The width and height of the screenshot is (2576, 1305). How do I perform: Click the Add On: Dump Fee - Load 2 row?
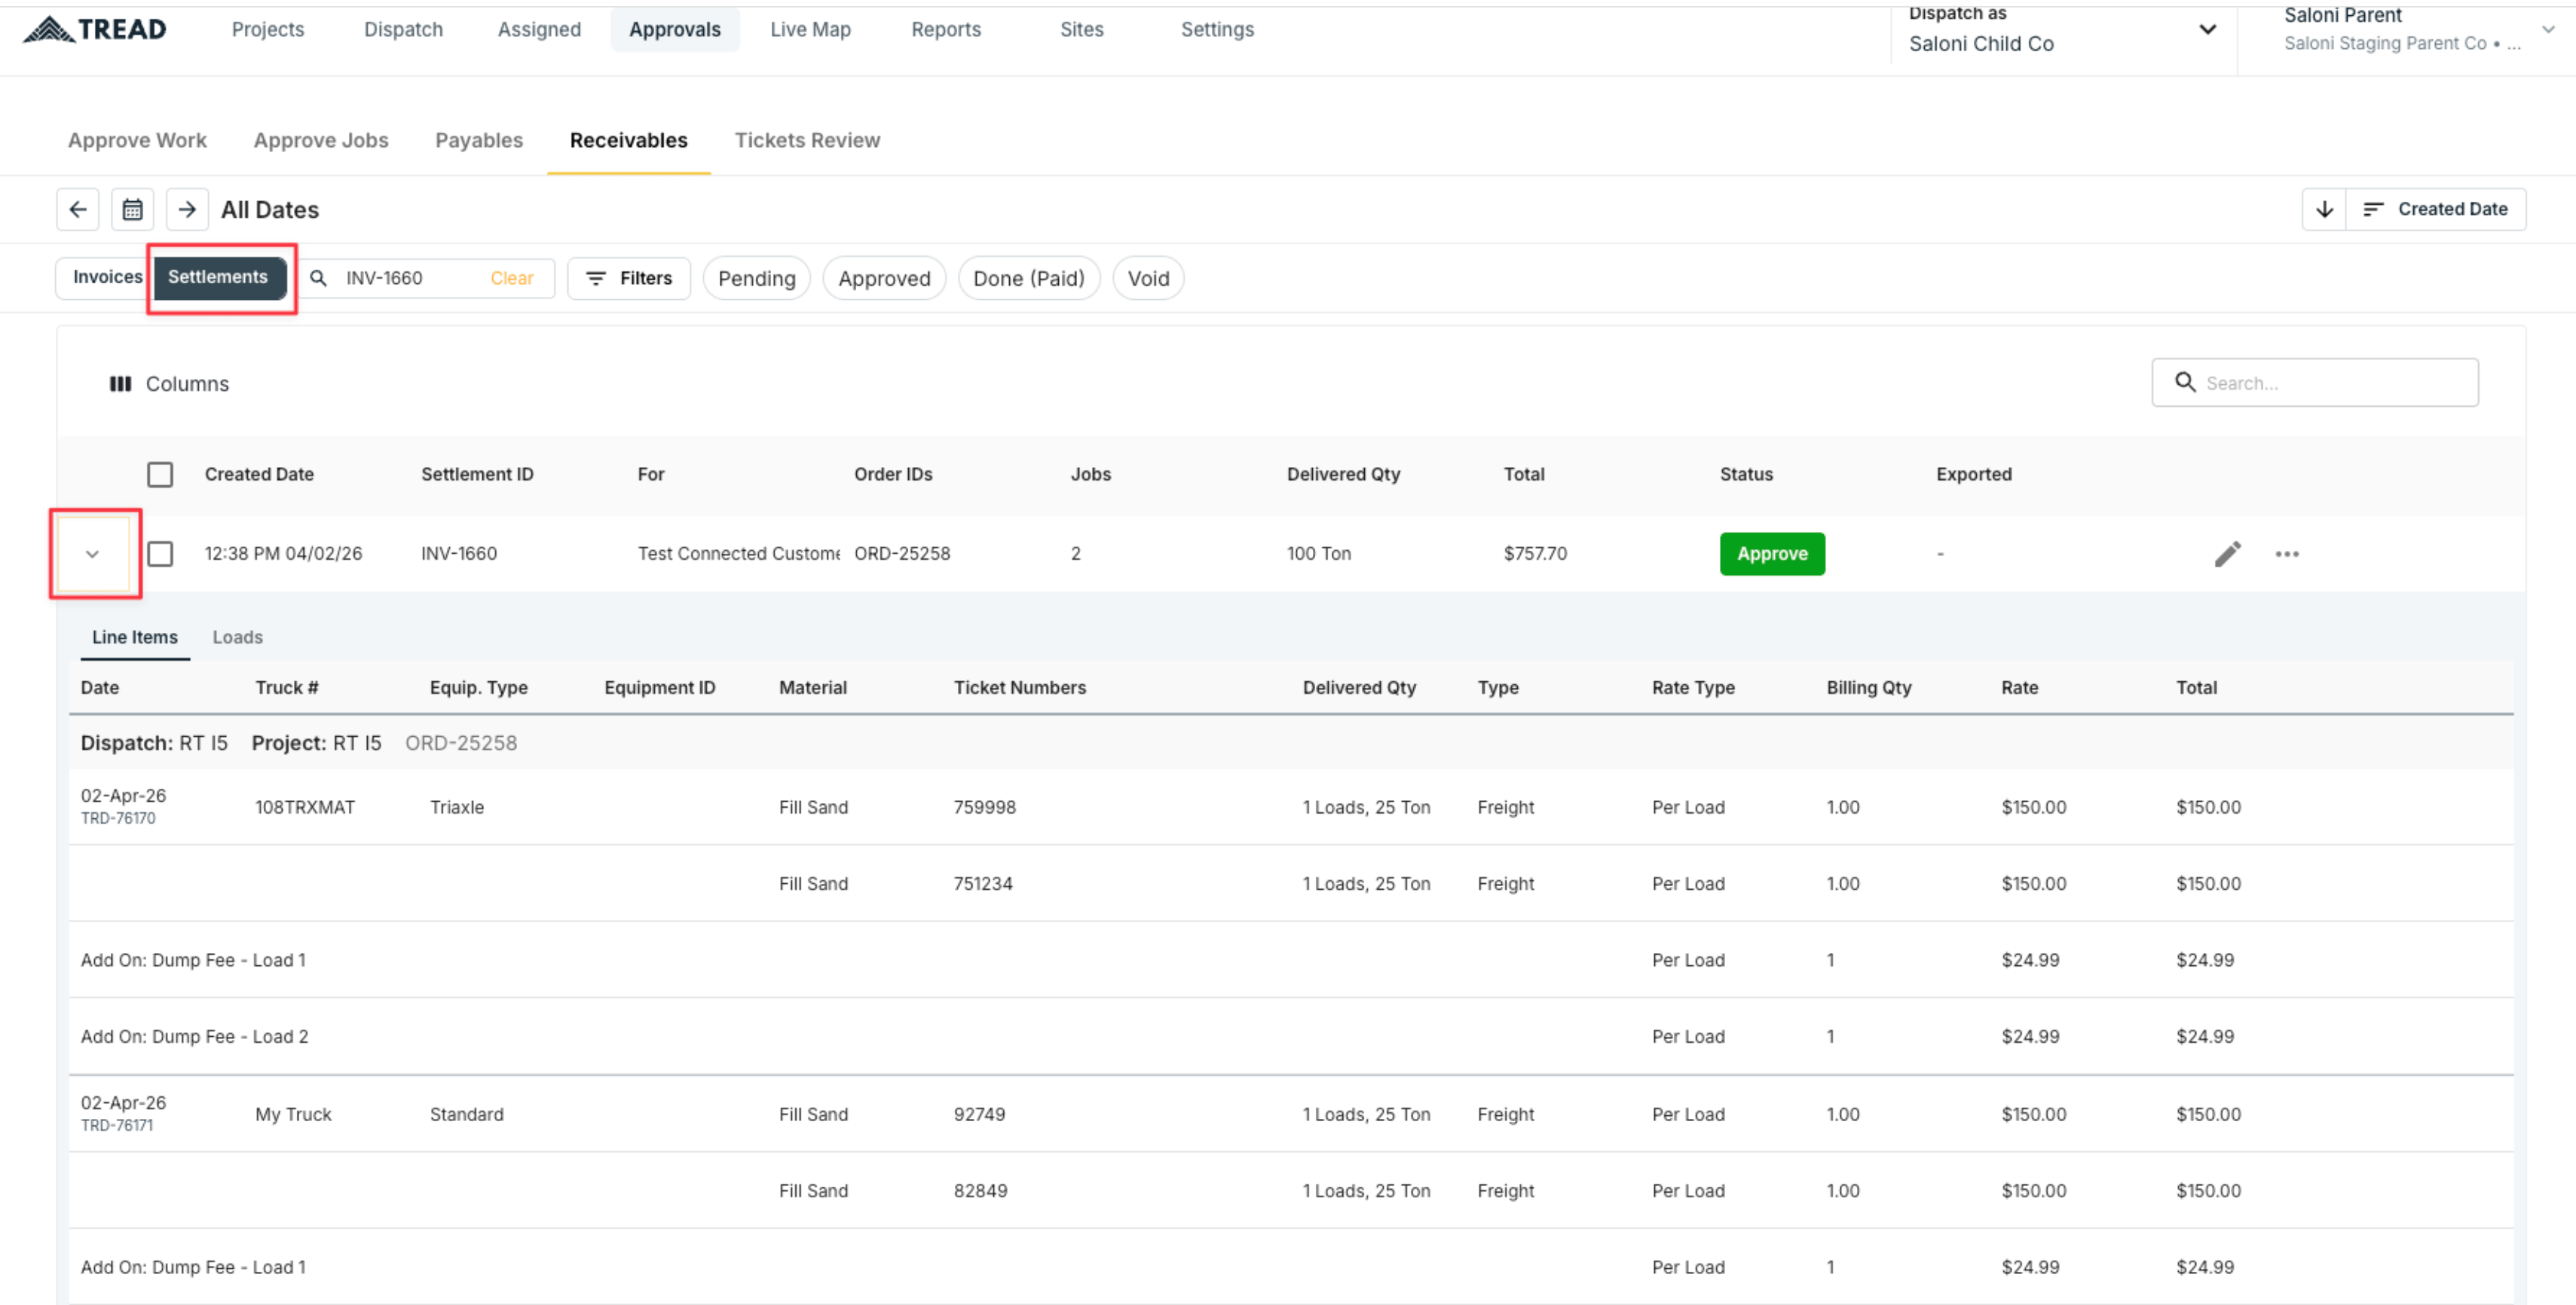click(1291, 1037)
